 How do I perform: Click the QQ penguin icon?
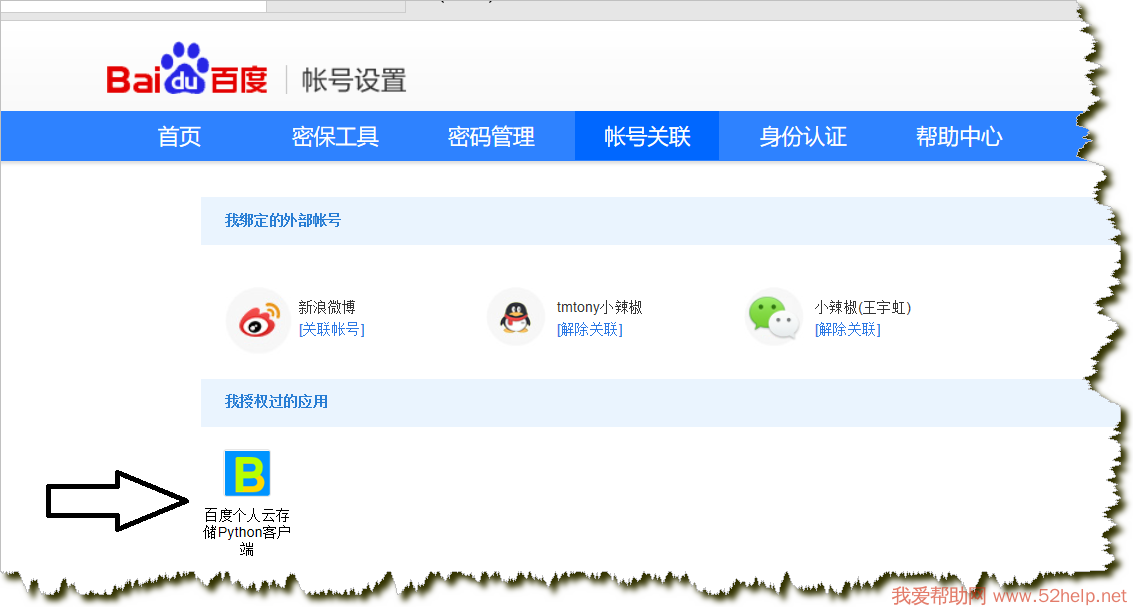point(516,318)
